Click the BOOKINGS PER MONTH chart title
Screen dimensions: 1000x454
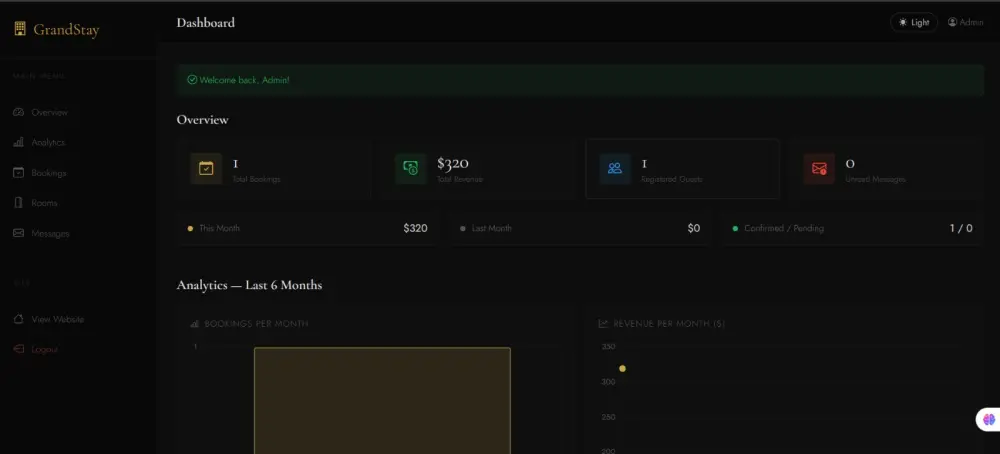point(256,324)
